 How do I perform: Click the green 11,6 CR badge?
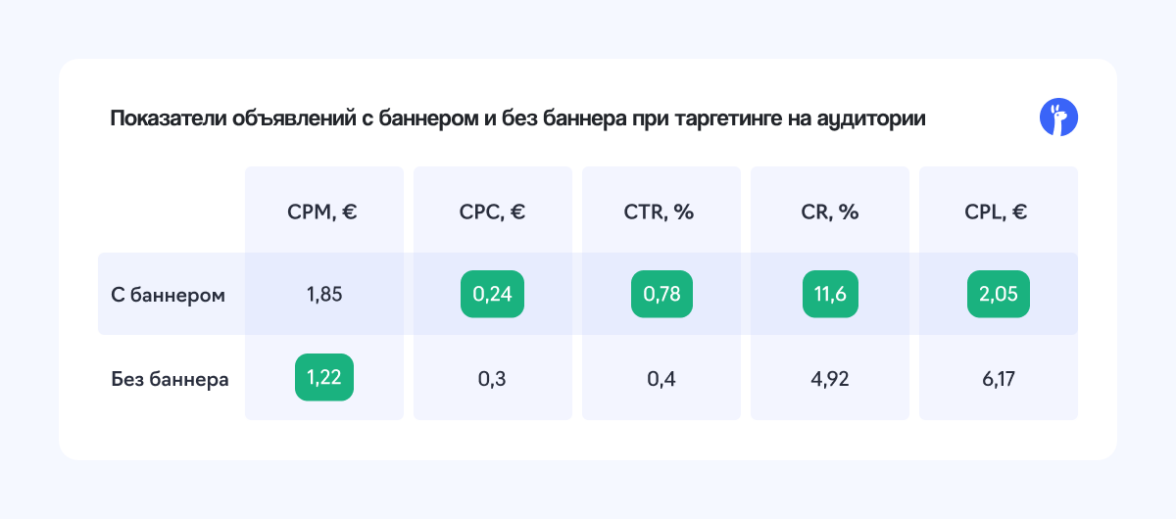(x=831, y=295)
